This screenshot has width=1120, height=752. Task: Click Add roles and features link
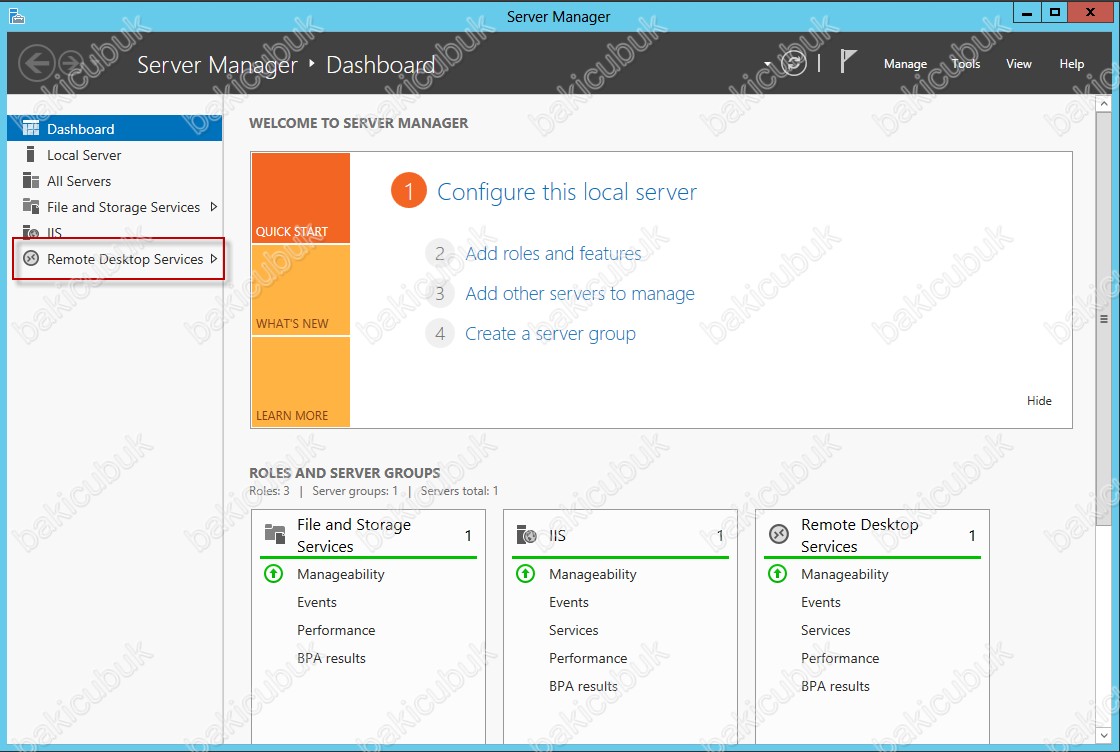click(x=554, y=254)
